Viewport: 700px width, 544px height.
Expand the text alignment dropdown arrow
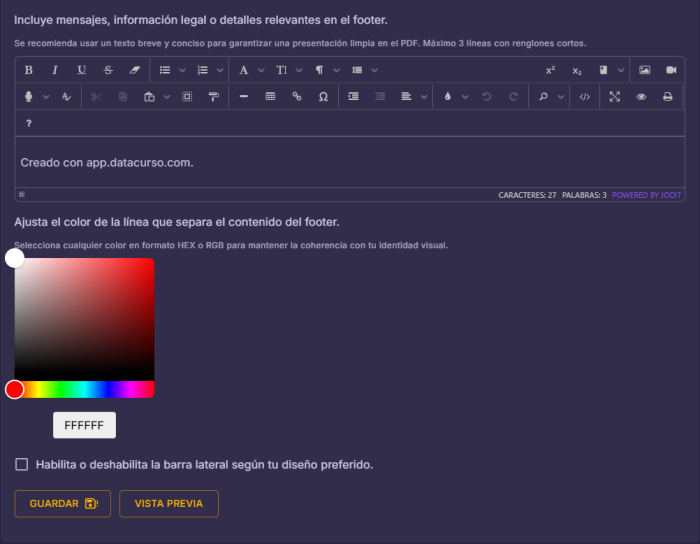click(424, 97)
